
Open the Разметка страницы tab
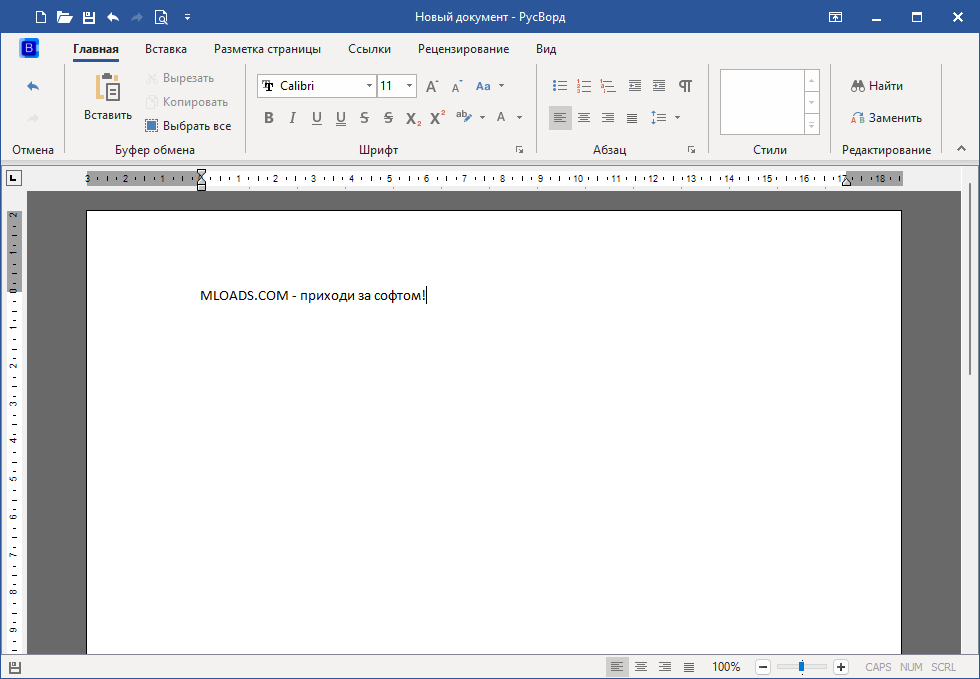point(267,49)
